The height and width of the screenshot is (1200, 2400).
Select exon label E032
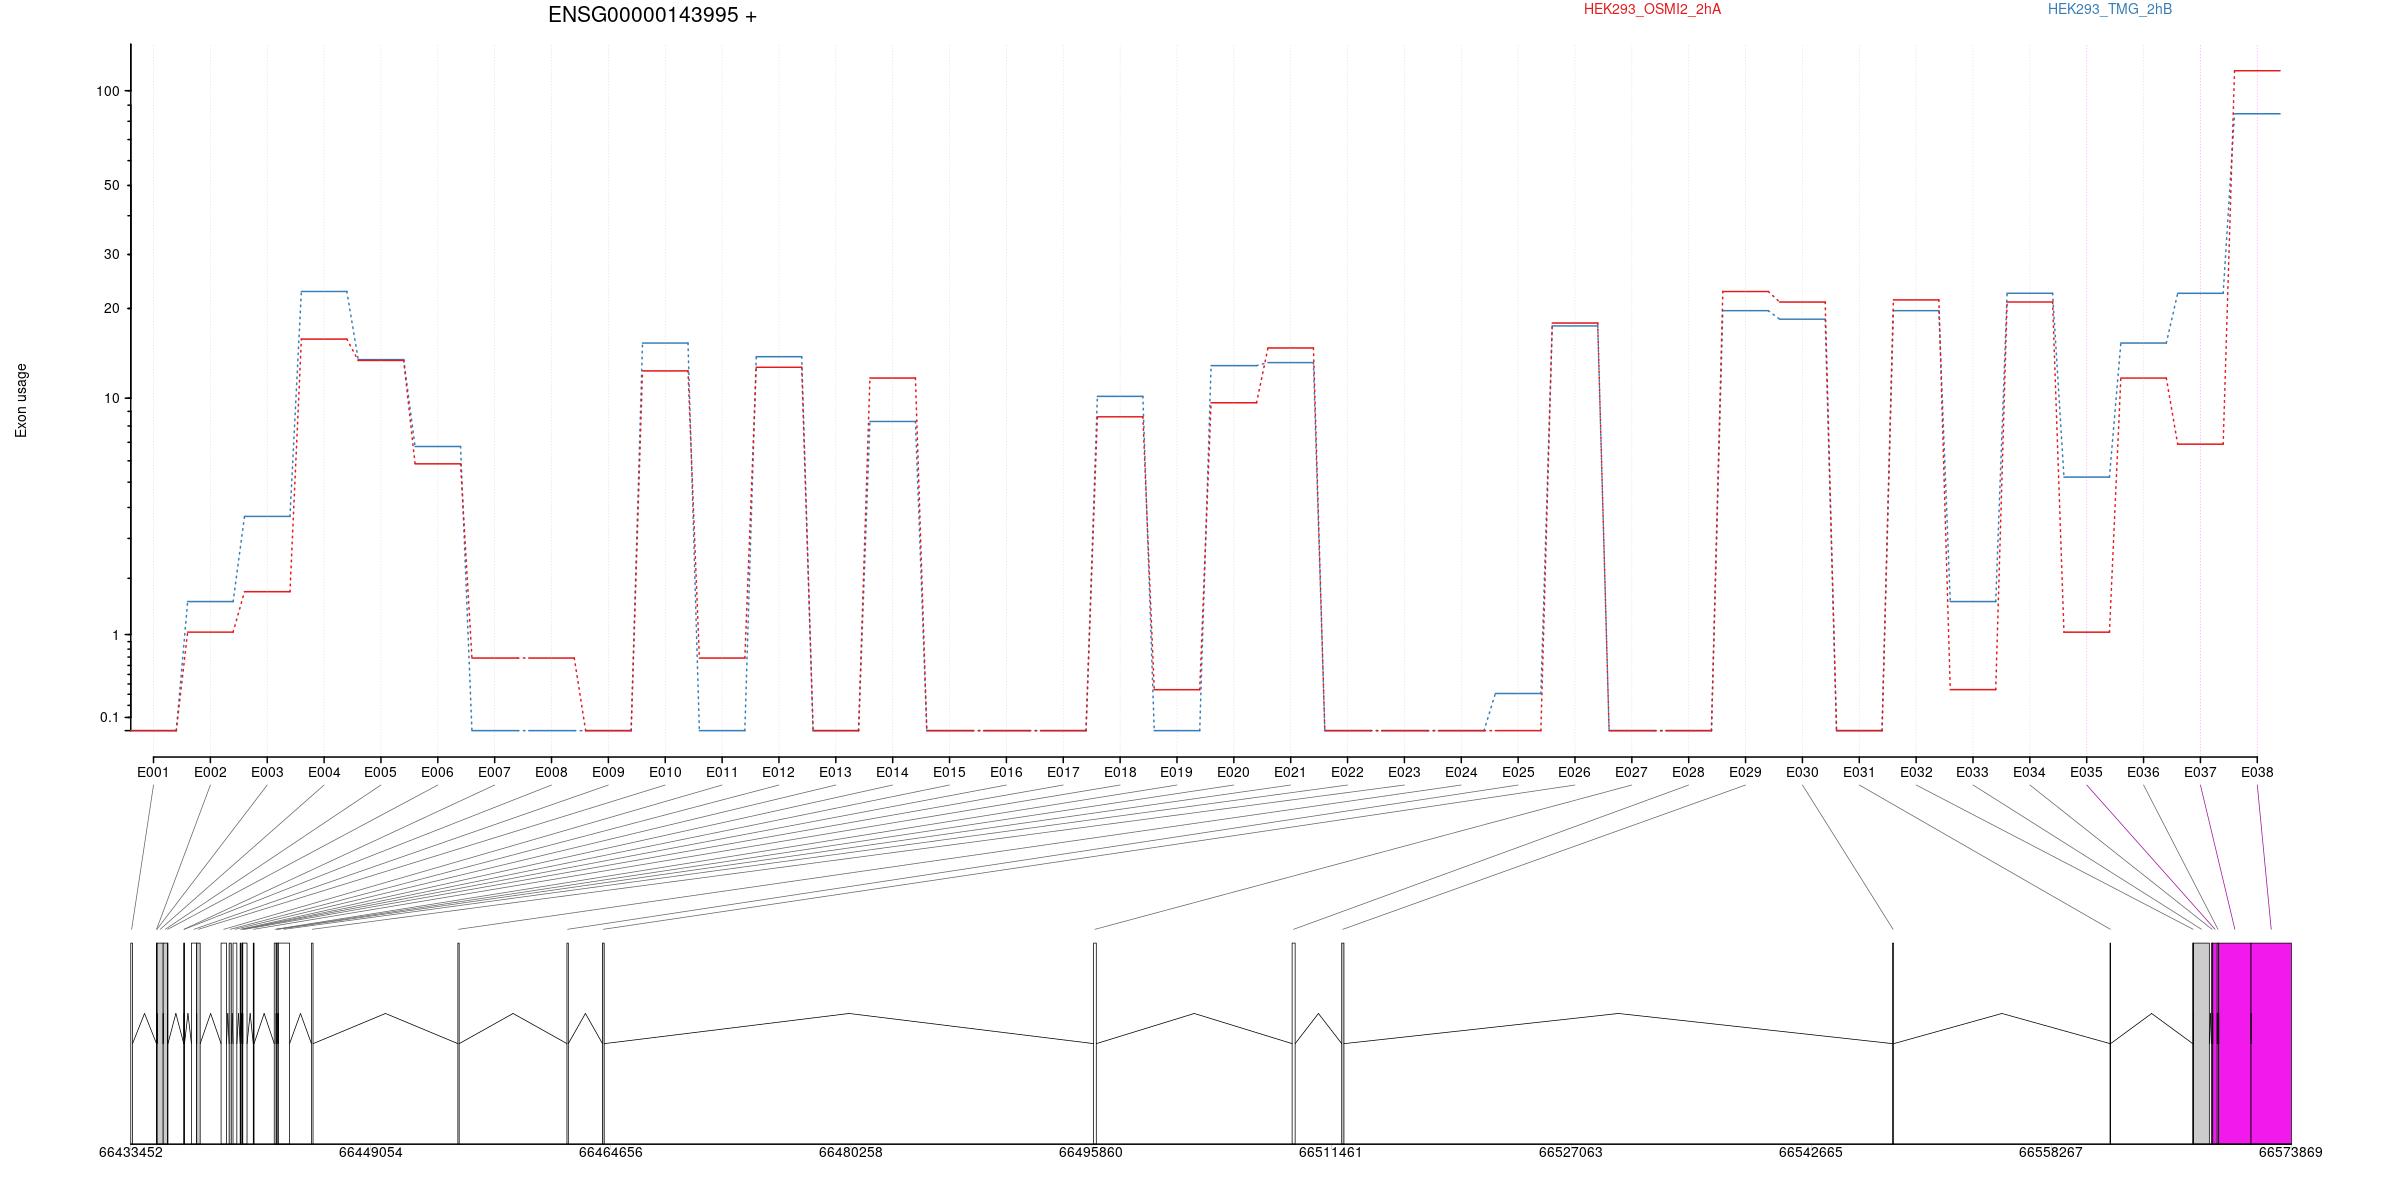1916,772
